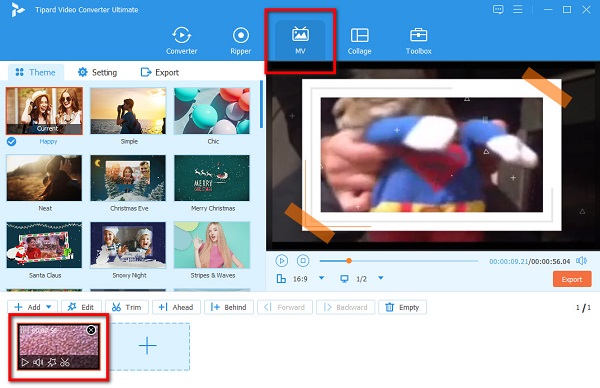Remove the clip using its X button
This screenshot has height=388, width=600.
(x=91, y=330)
